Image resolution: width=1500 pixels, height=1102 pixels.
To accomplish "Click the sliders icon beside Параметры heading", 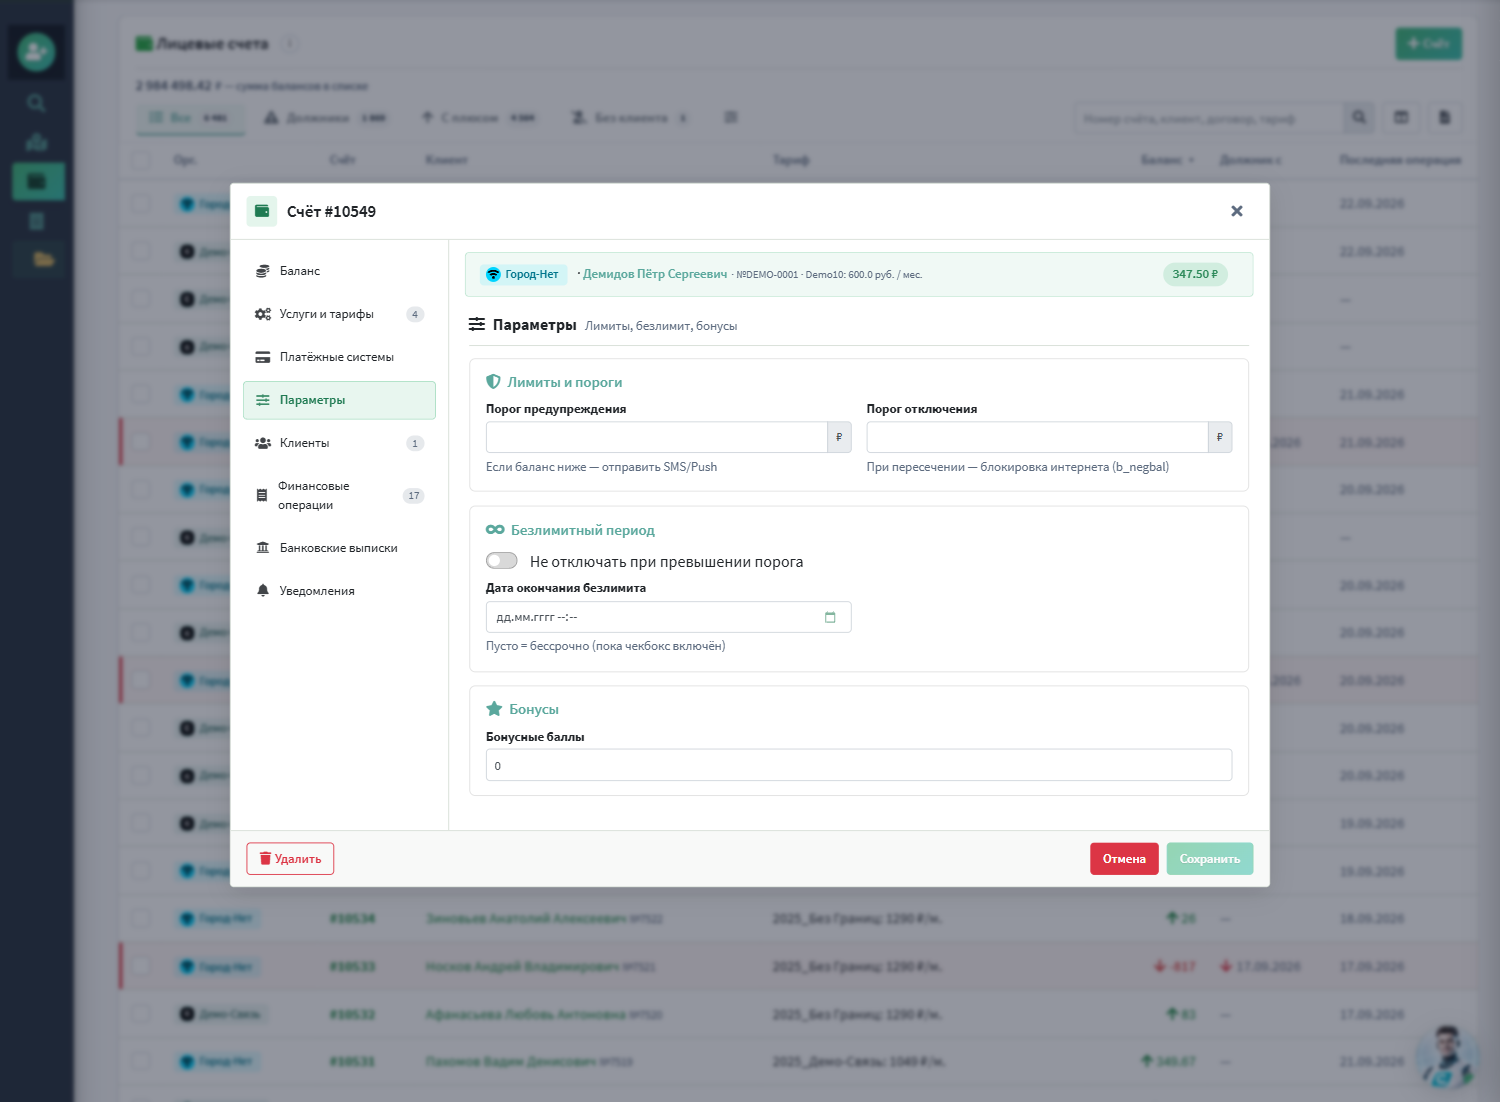I will (477, 325).
